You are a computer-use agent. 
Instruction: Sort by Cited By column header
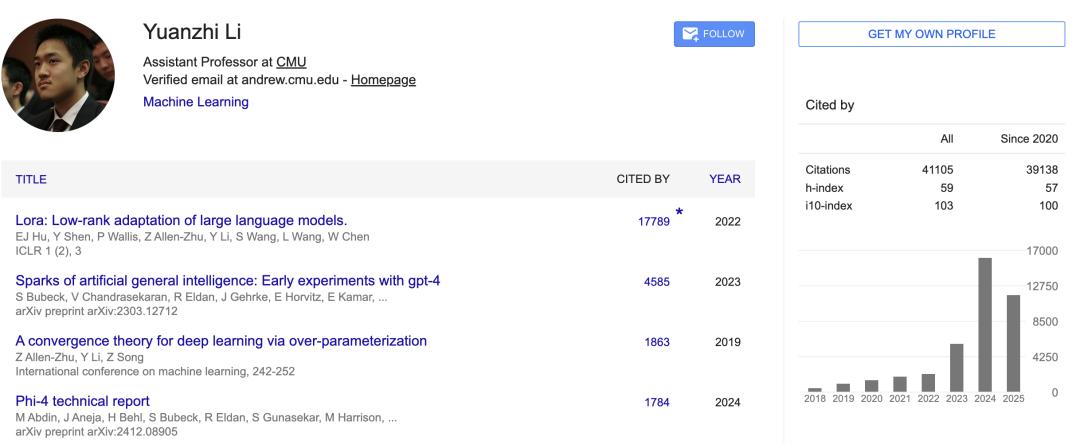click(x=642, y=180)
